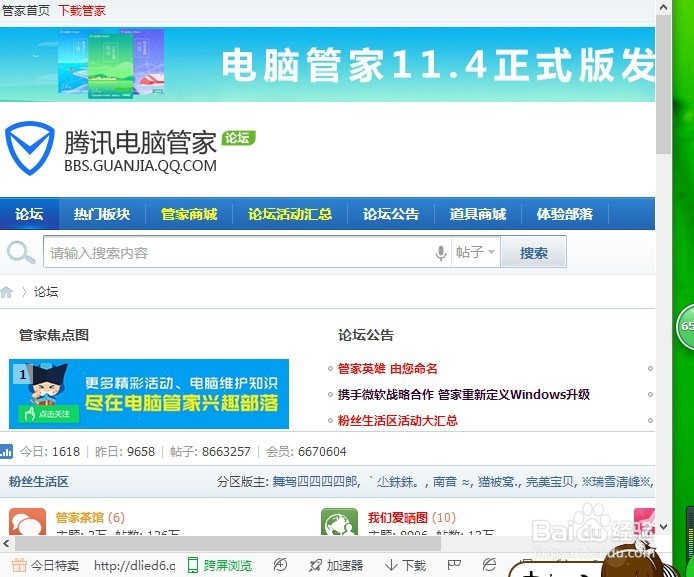The height and width of the screenshot is (577, 694).
Task: Click the 跨屏浏览 status bar label
Action: pos(227,565)
